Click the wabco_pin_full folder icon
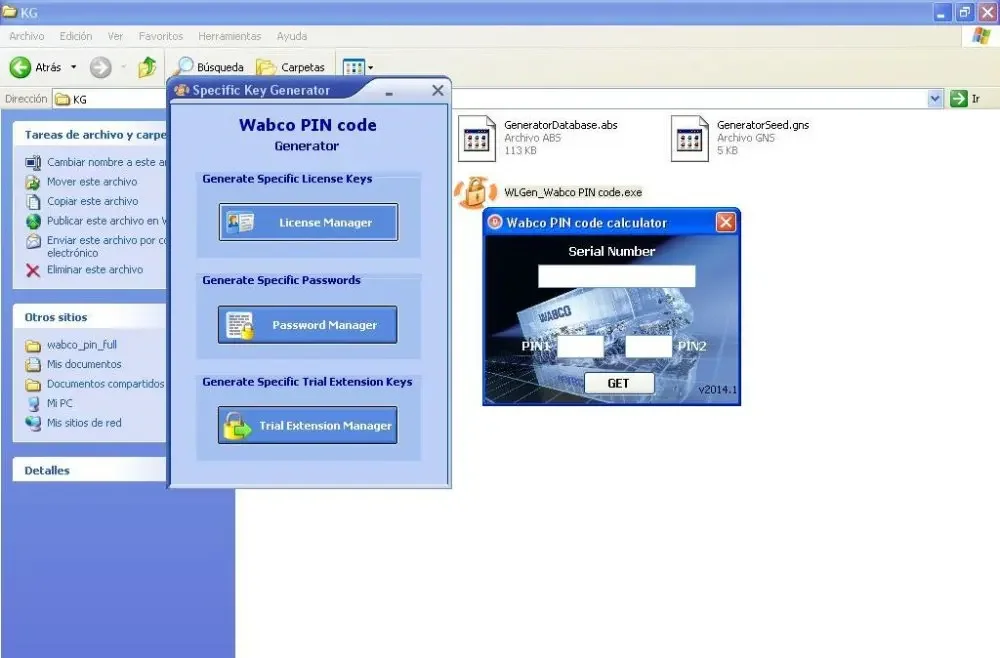The height and width of the screenshot is (658, 1000). tap(33, 346)
